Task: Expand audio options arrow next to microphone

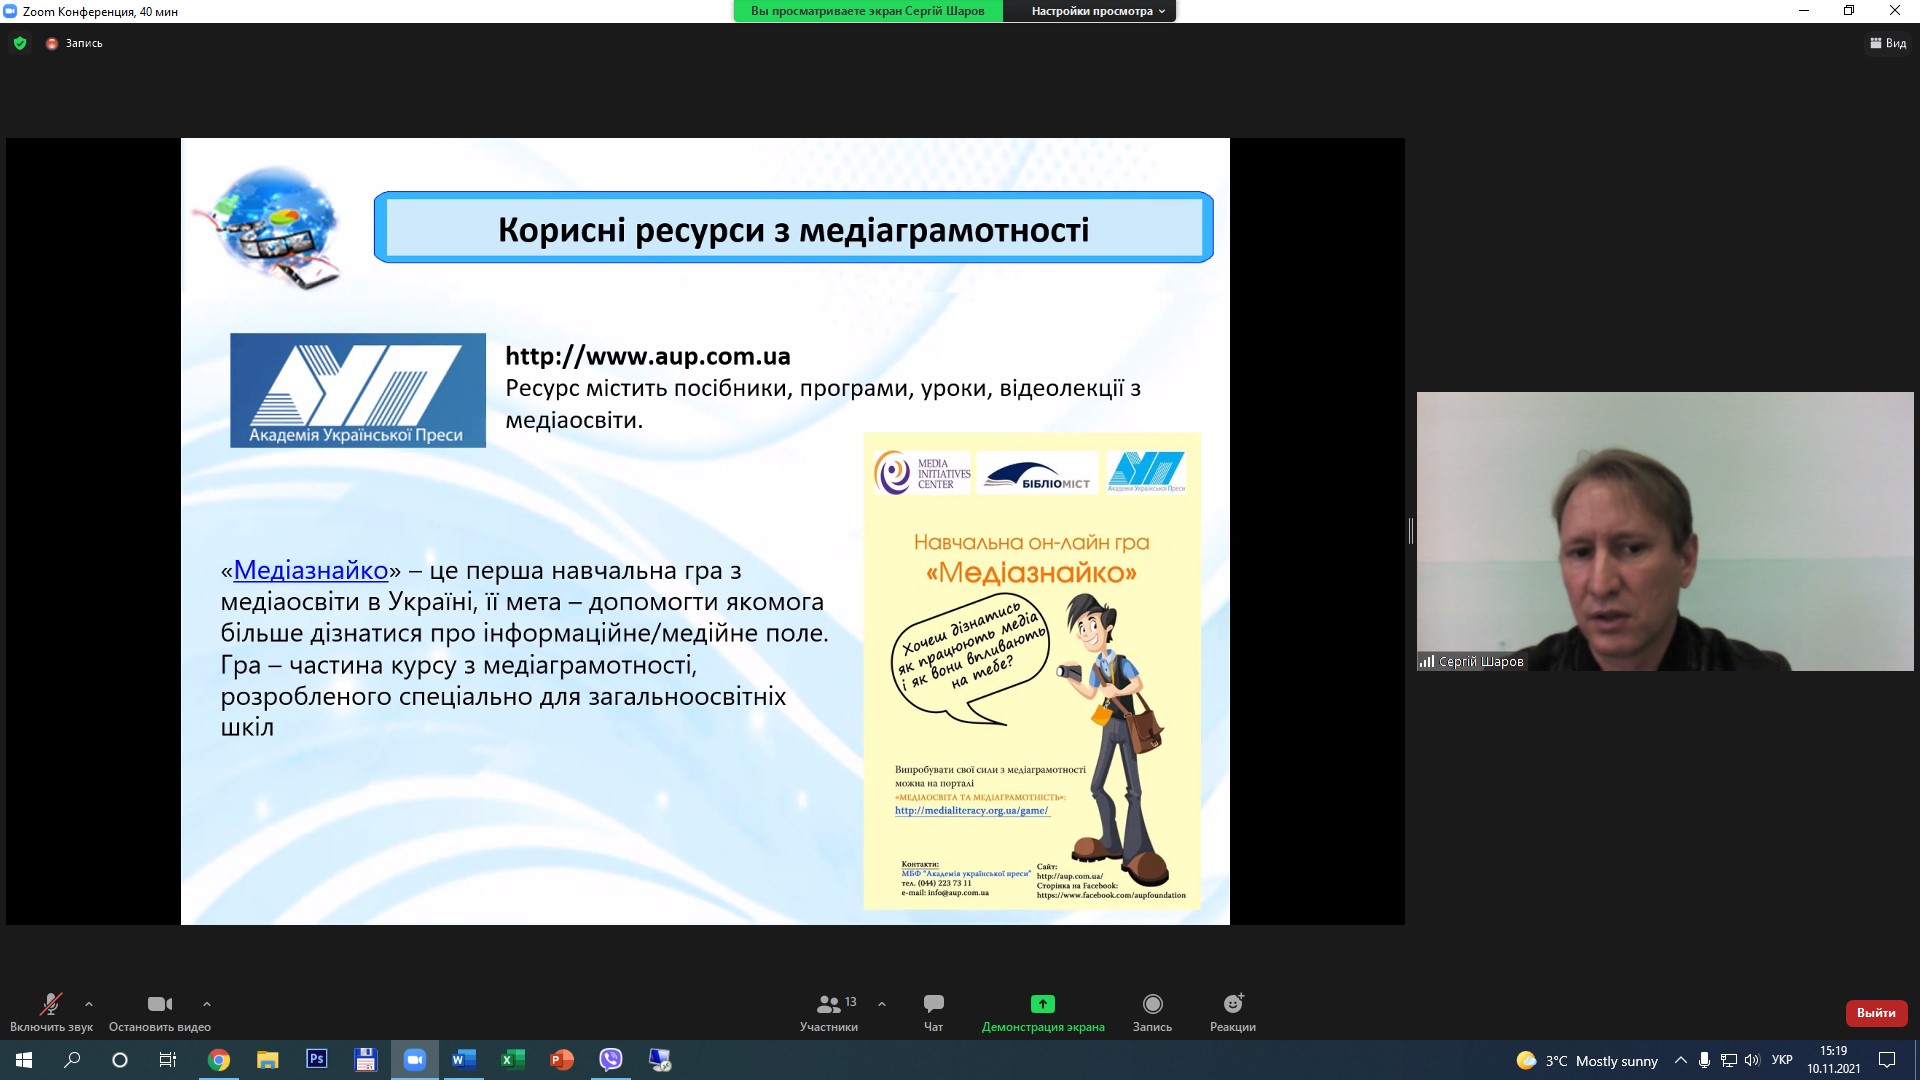Action: 89,1004
